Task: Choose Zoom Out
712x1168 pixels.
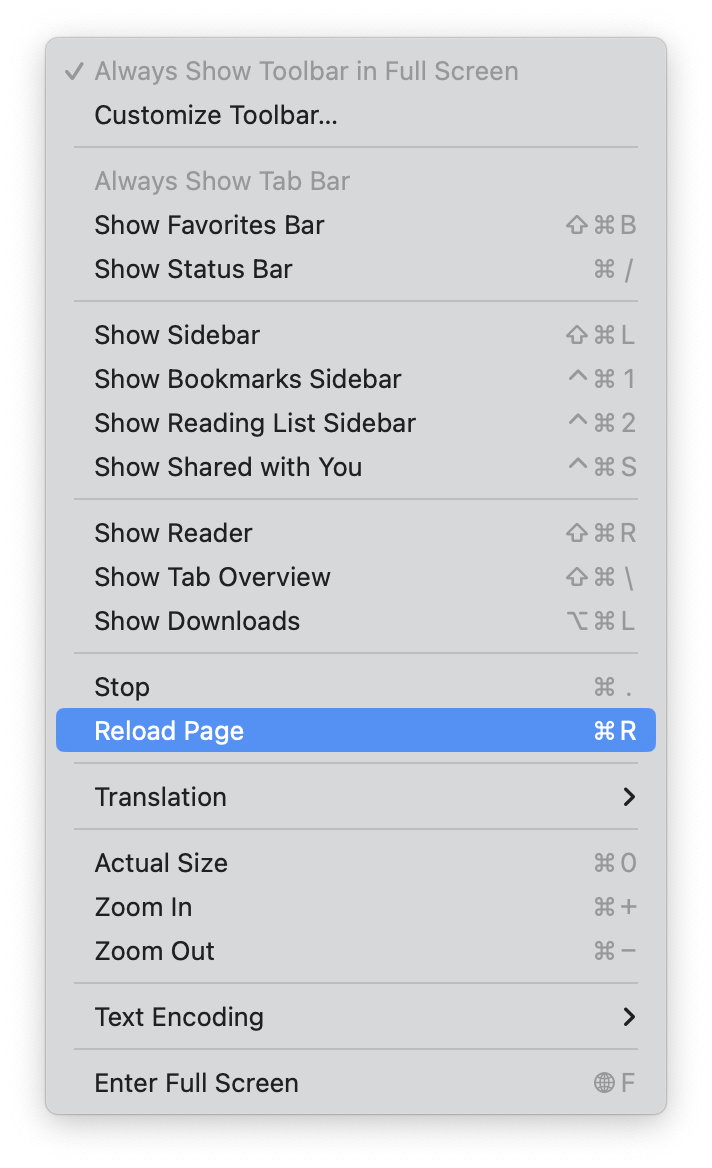Action: 154,952
